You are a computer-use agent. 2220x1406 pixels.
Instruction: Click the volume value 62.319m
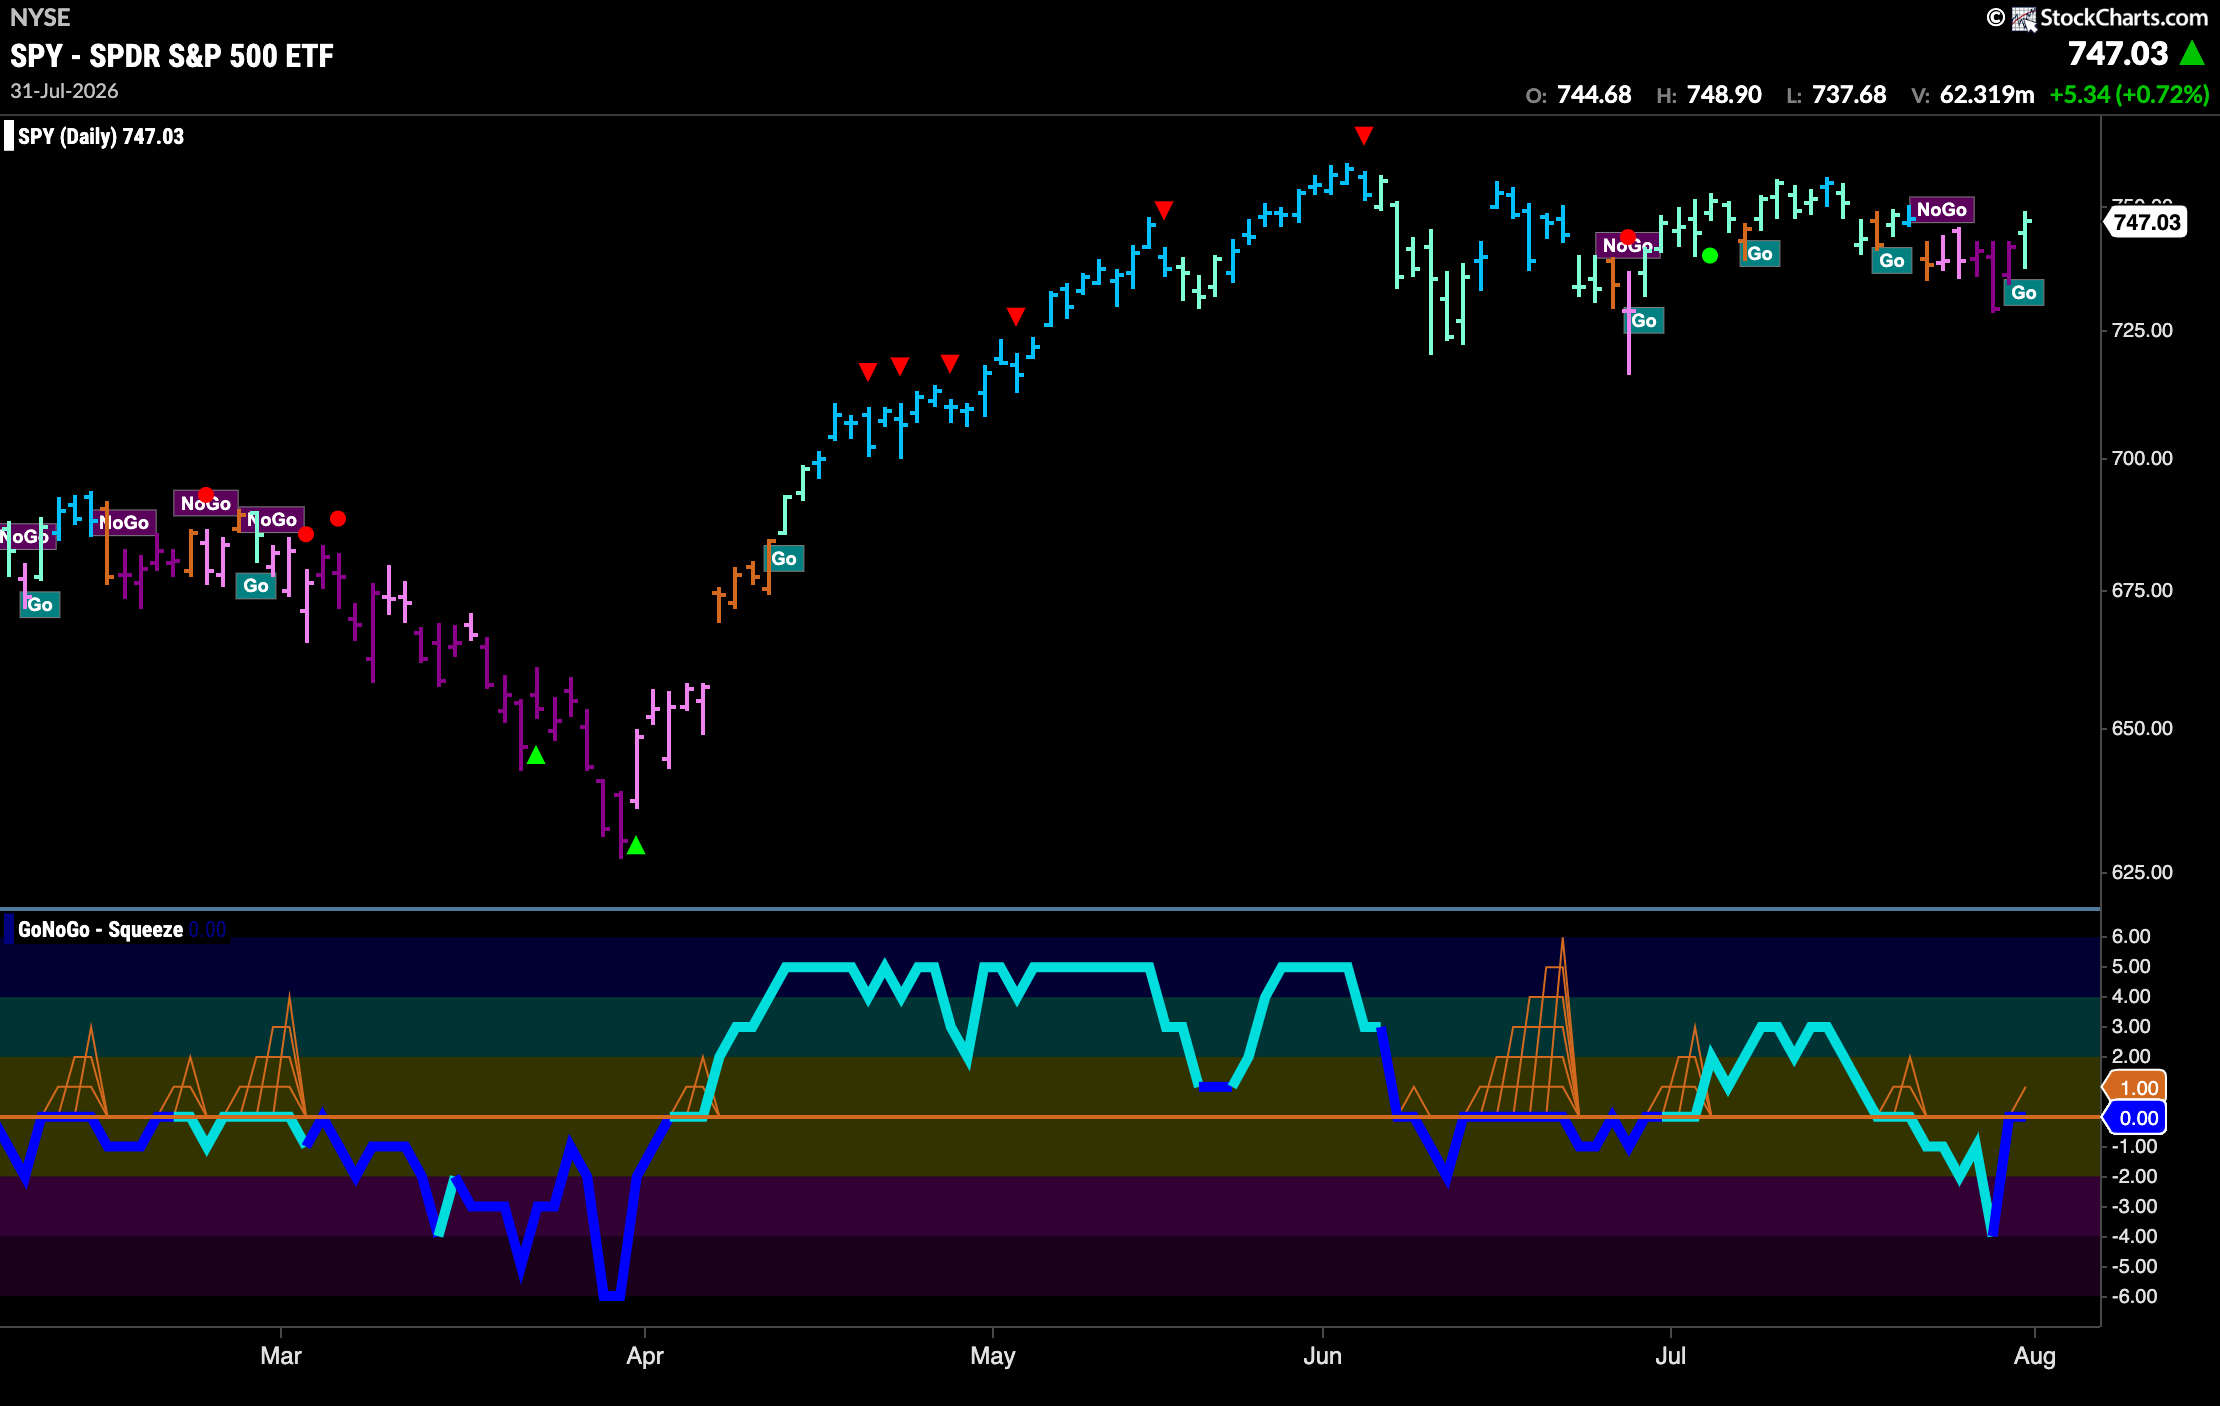pos(1987,95)
